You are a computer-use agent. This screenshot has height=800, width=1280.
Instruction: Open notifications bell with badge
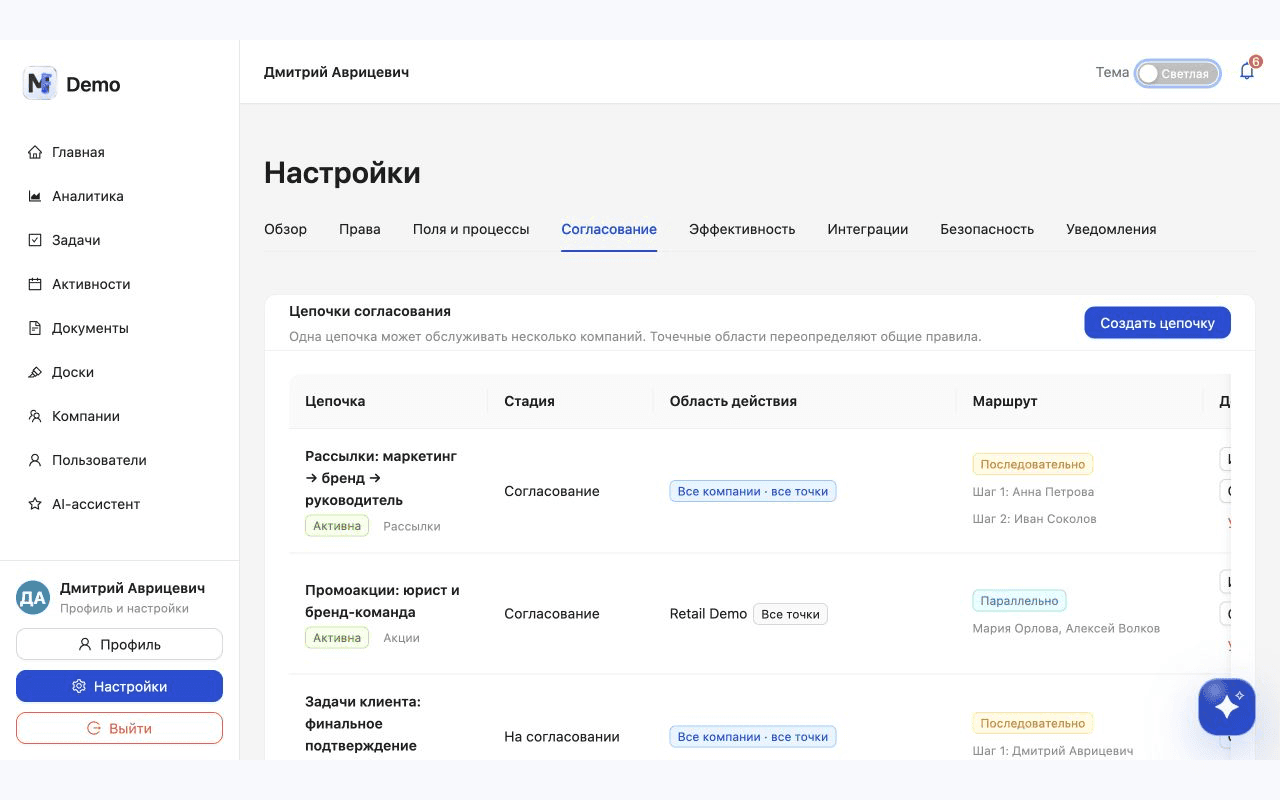[x=1247, y=71]
